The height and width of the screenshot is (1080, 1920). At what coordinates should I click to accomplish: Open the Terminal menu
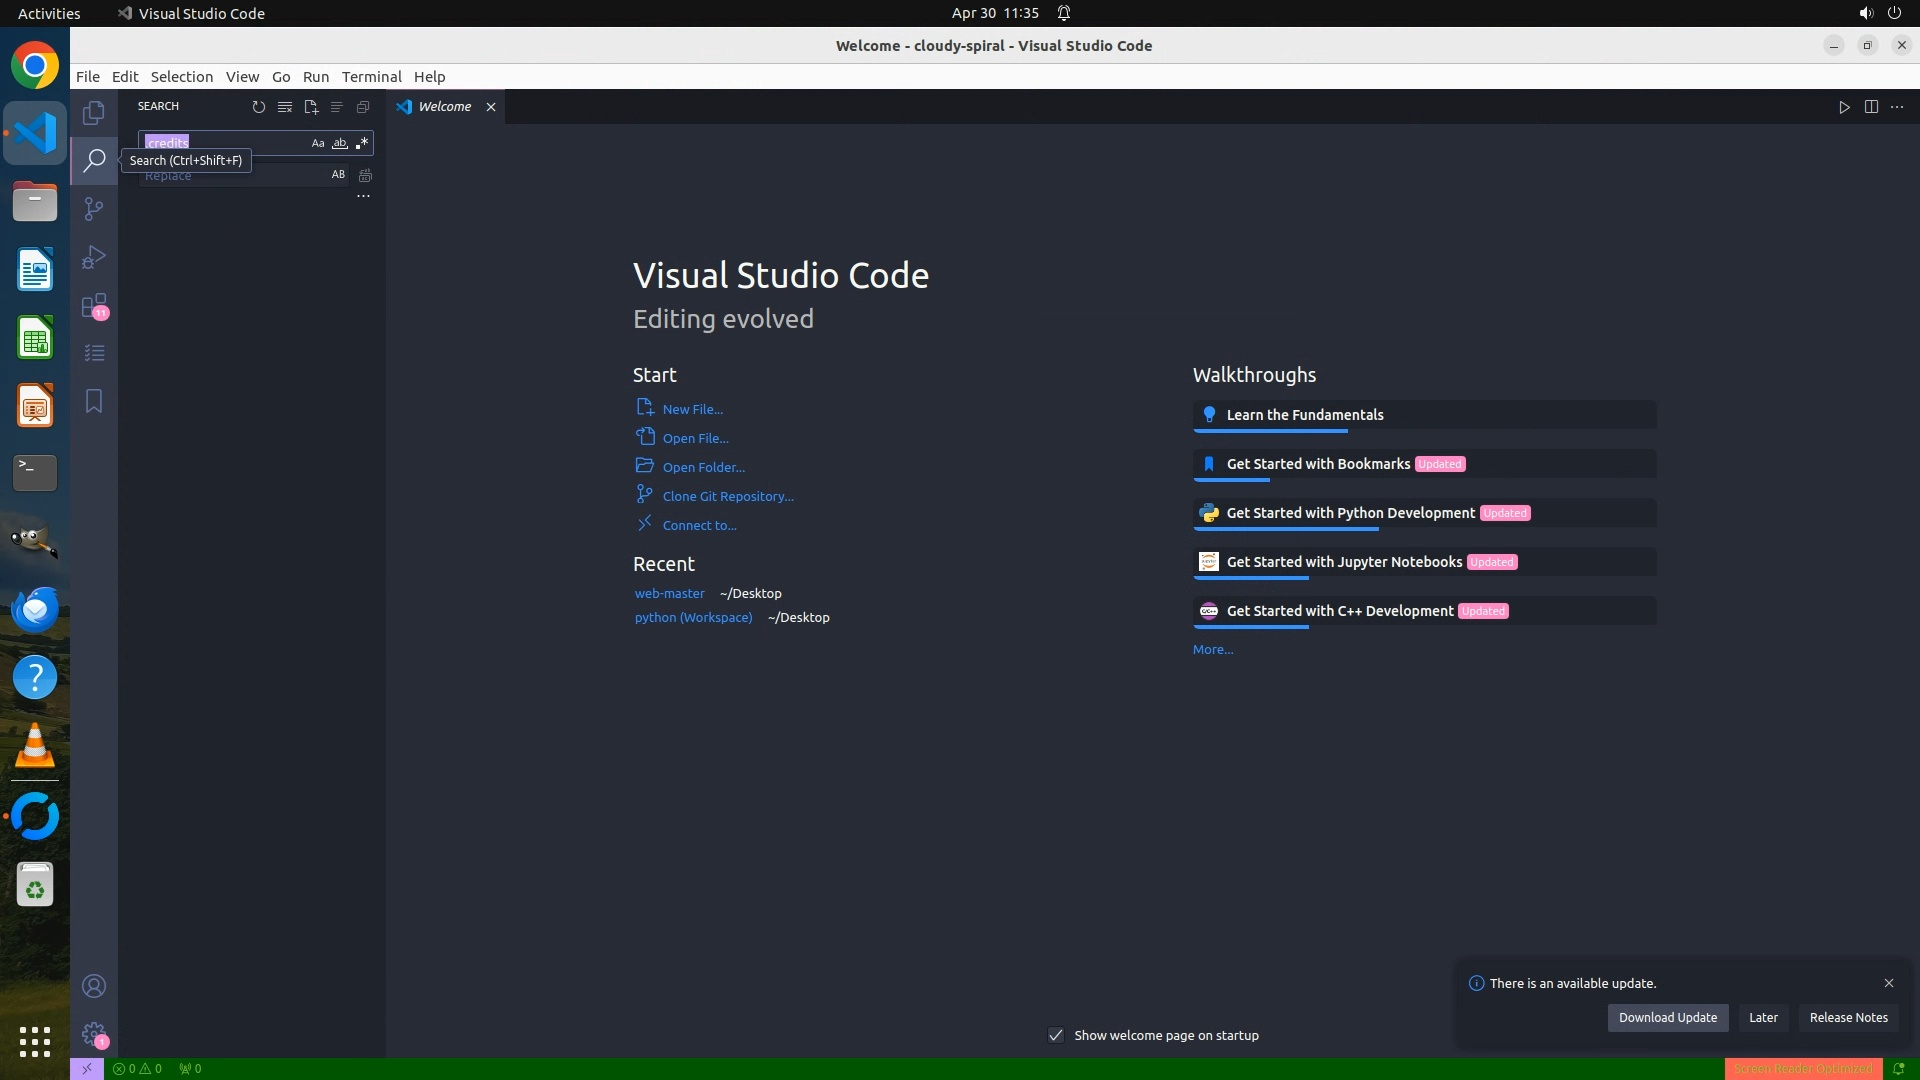point(371,77)
